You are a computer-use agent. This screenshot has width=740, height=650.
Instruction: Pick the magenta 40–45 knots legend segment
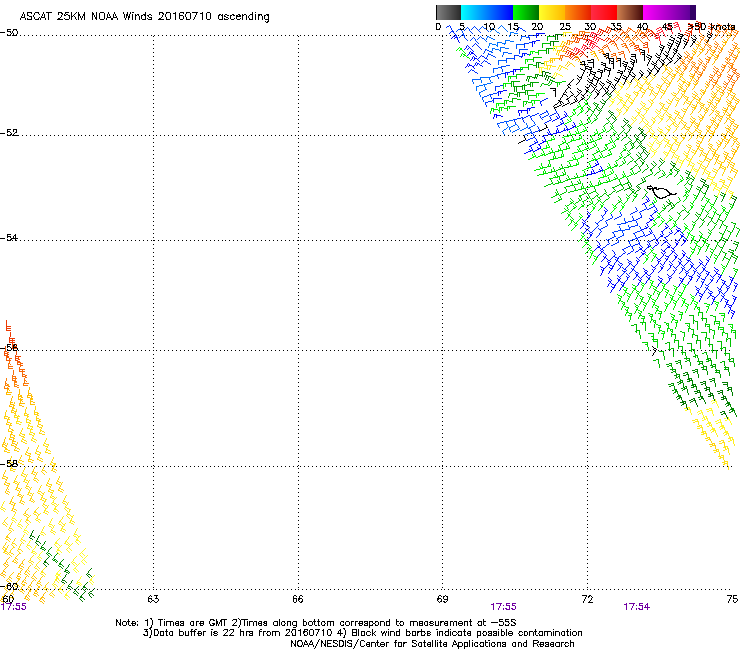point(656,12)
